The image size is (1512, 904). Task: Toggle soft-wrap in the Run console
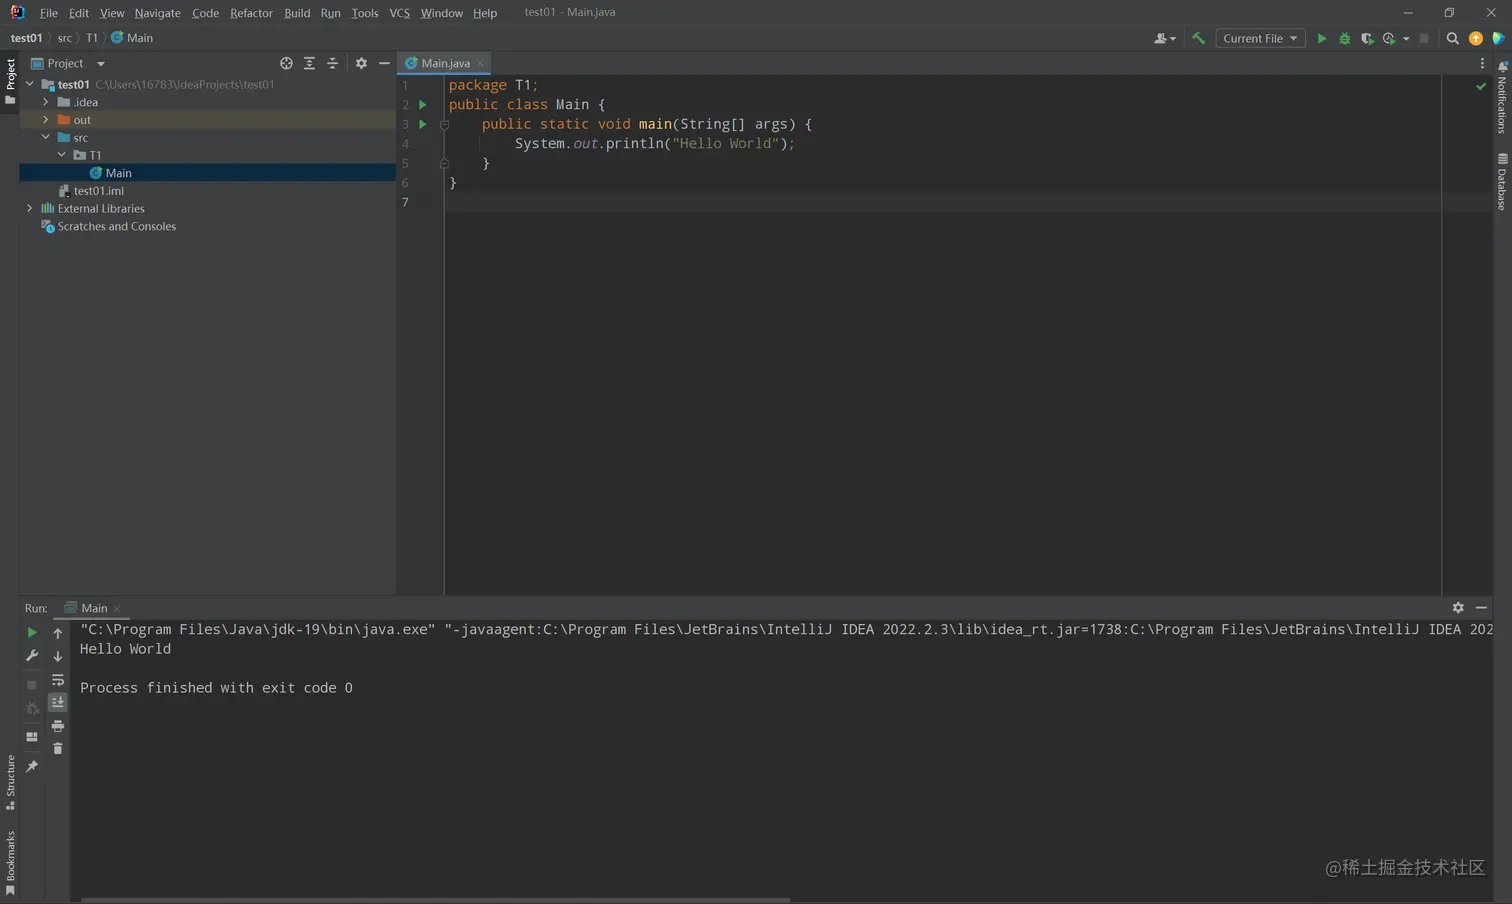coord(58,680)
